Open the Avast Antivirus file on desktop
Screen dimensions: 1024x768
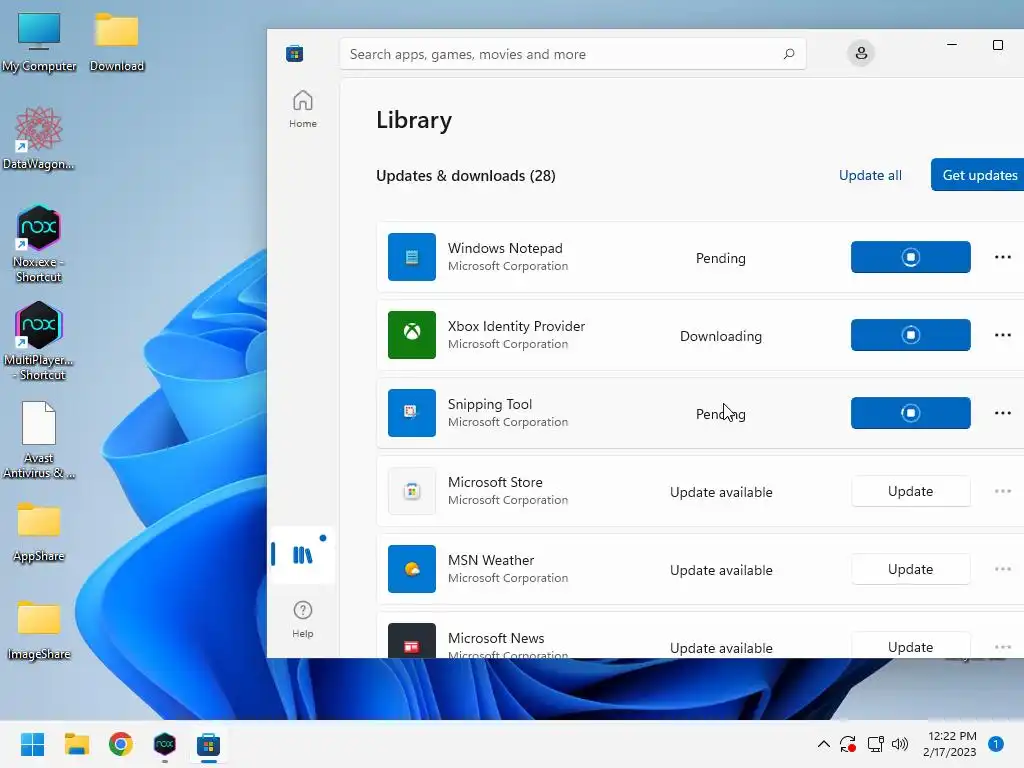(39, 440)
